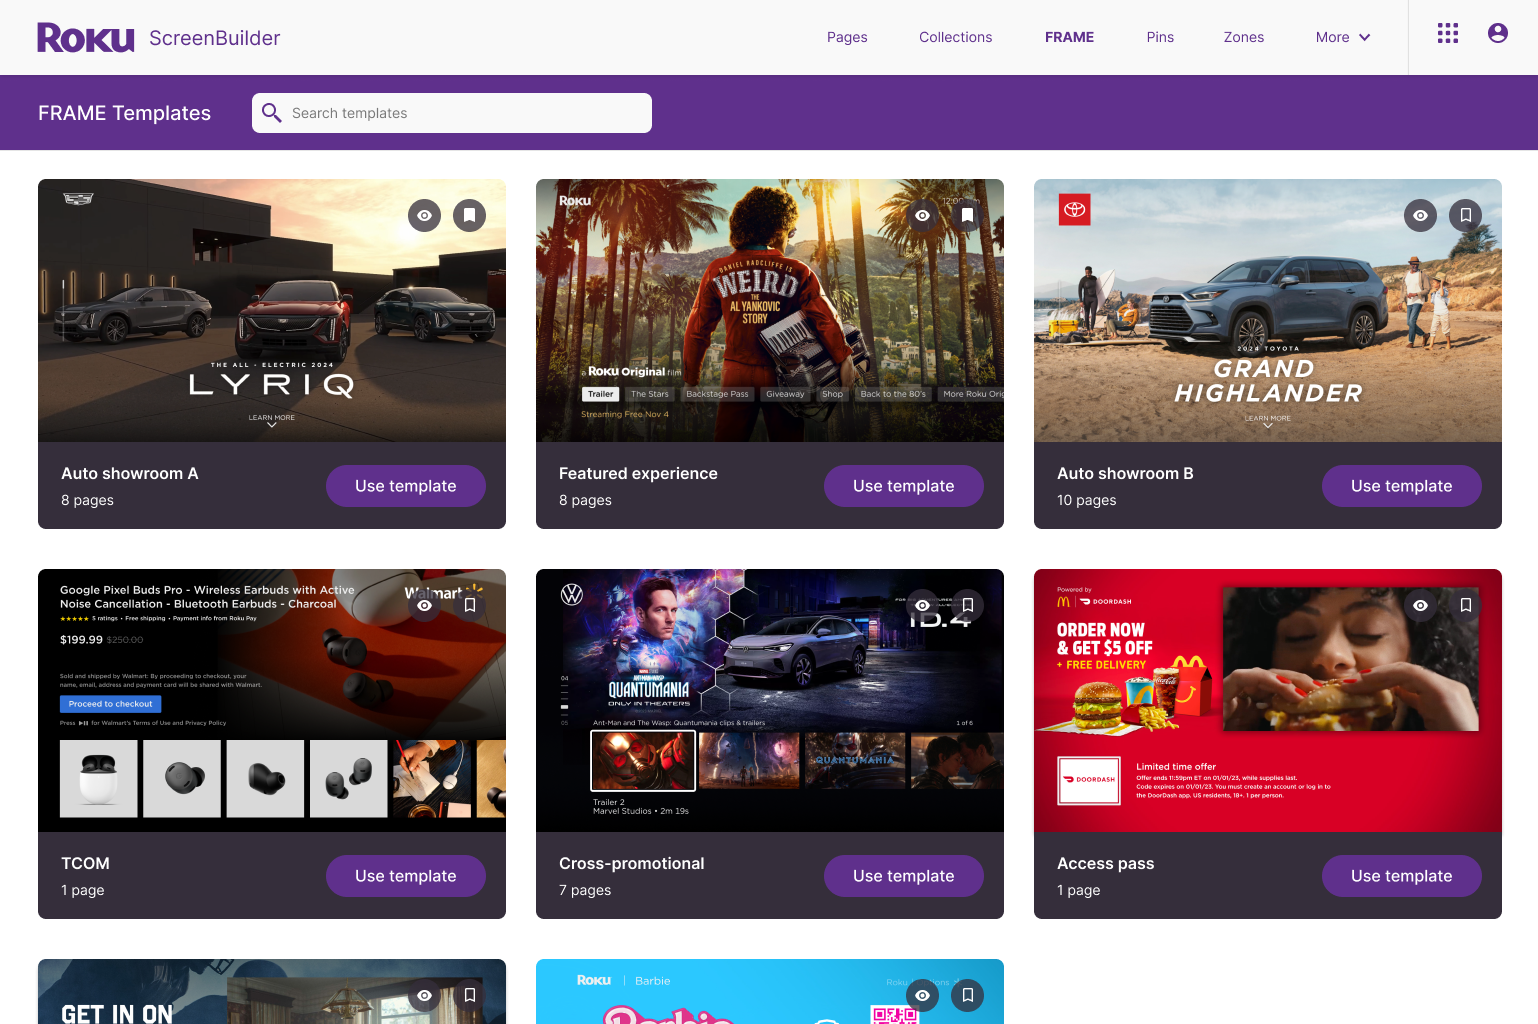Bookmark the Access pass template
The width and height of the screenshot is (1538, 1024).
click(x=1466, y=605)
